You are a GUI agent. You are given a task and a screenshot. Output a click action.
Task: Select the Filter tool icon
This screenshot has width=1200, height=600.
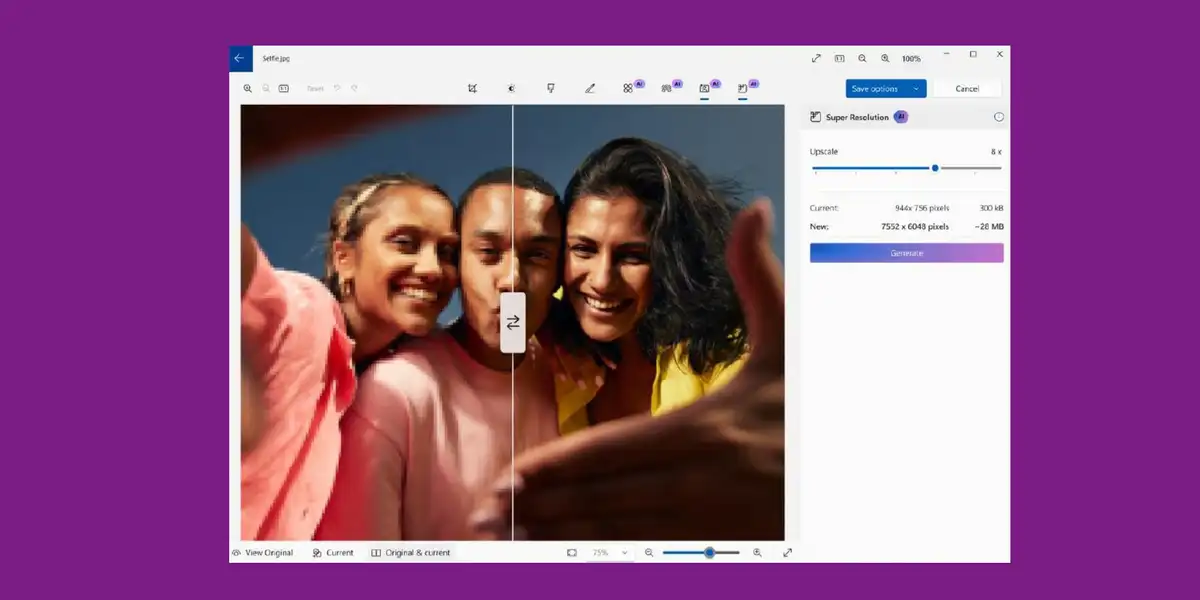tap(550, 88)
